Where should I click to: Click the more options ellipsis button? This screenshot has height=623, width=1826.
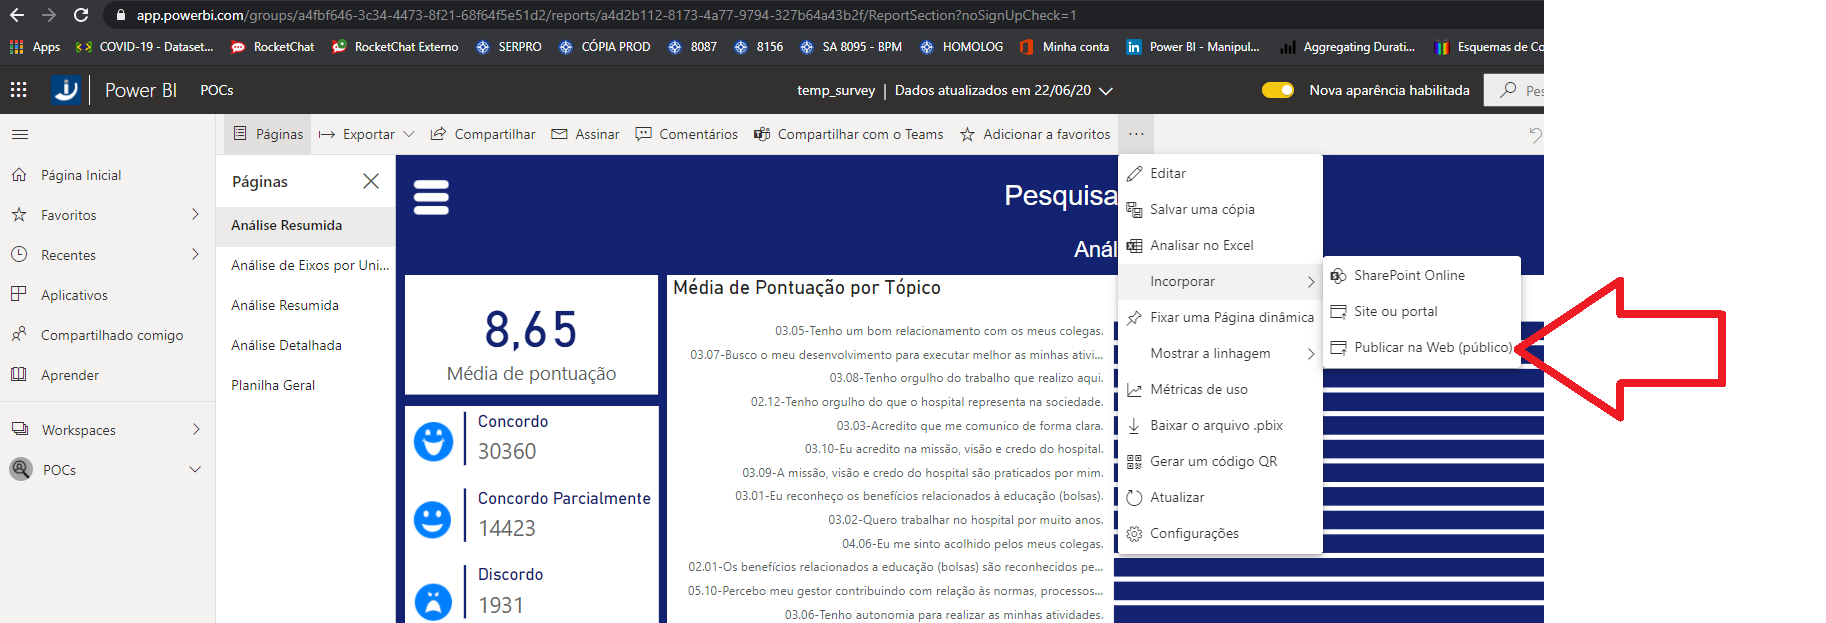click(1136, 134)
